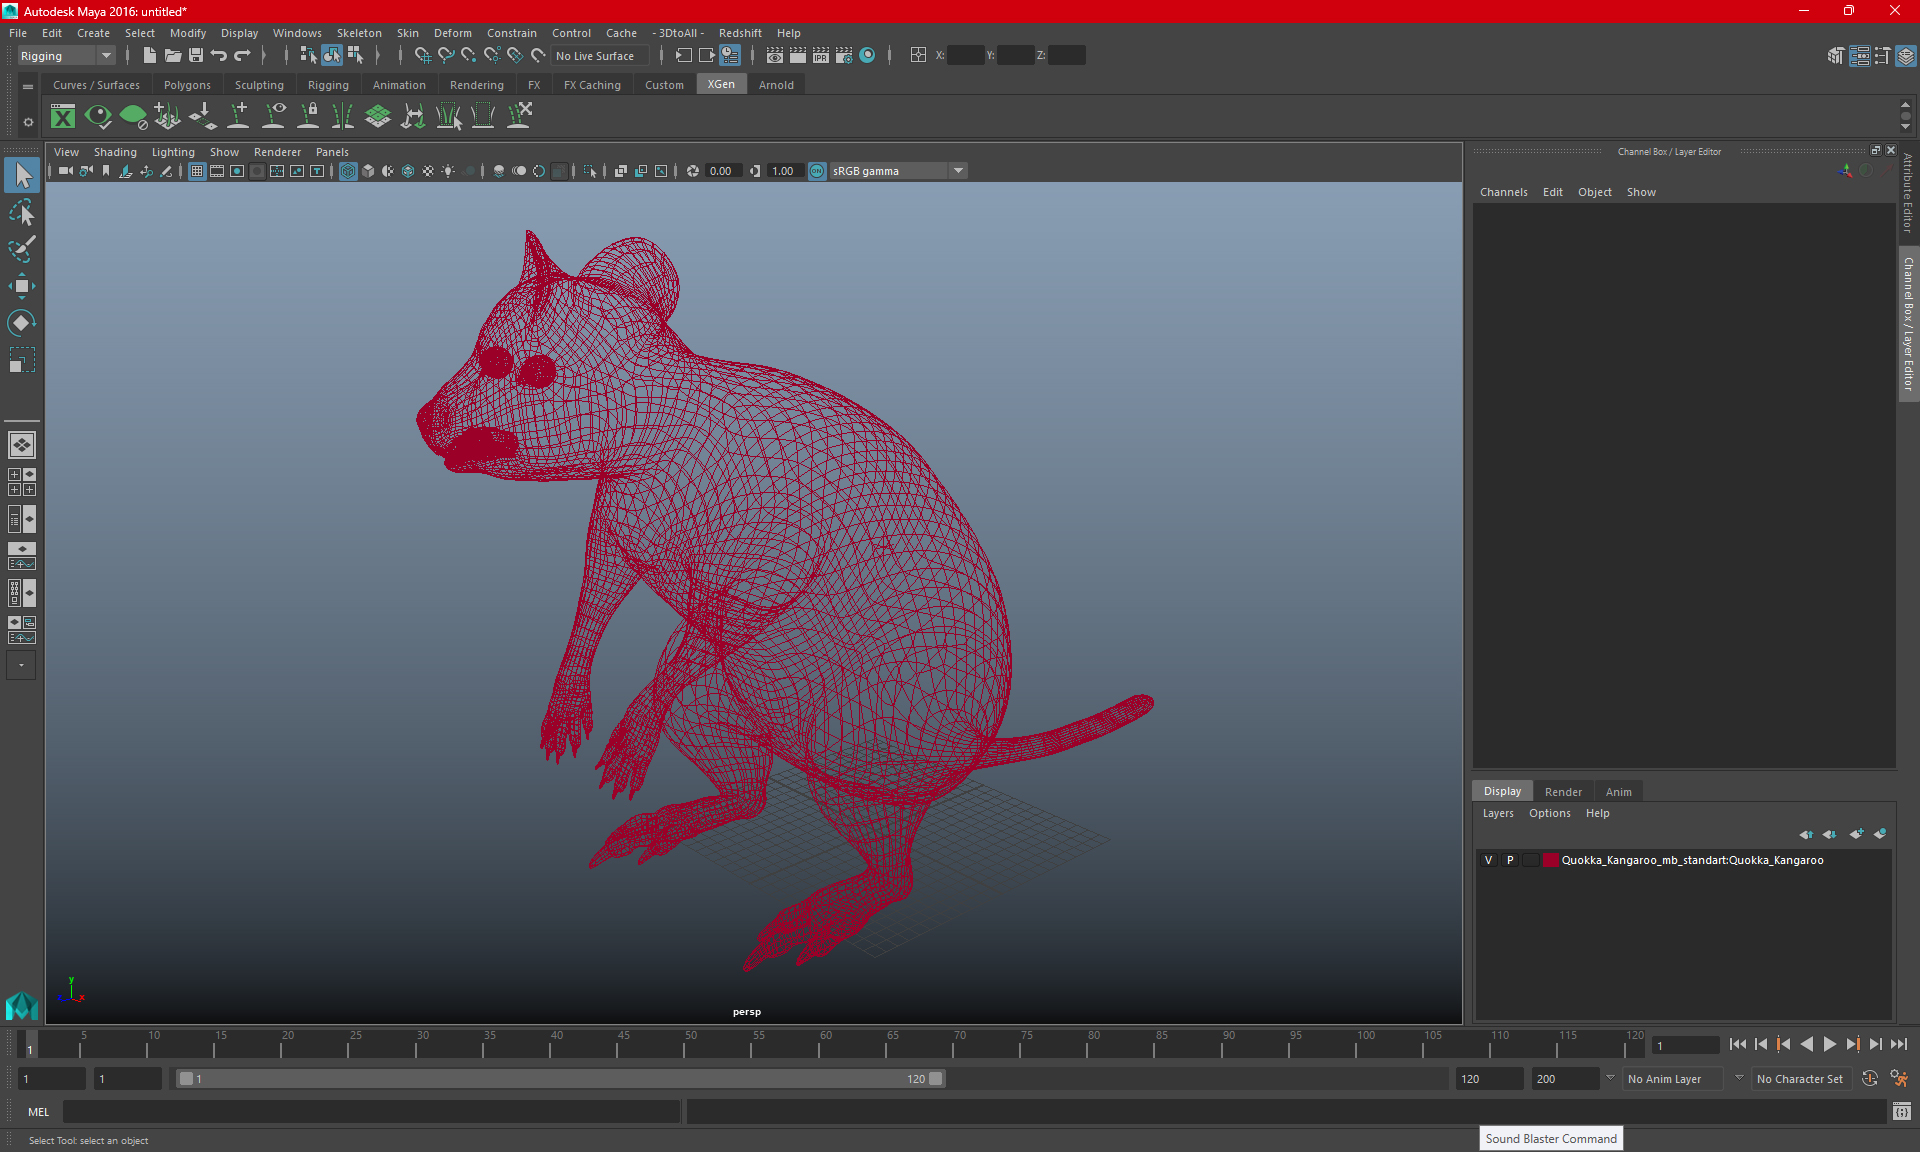Click render current frame clapperboard icon

[x=798, y=56]
